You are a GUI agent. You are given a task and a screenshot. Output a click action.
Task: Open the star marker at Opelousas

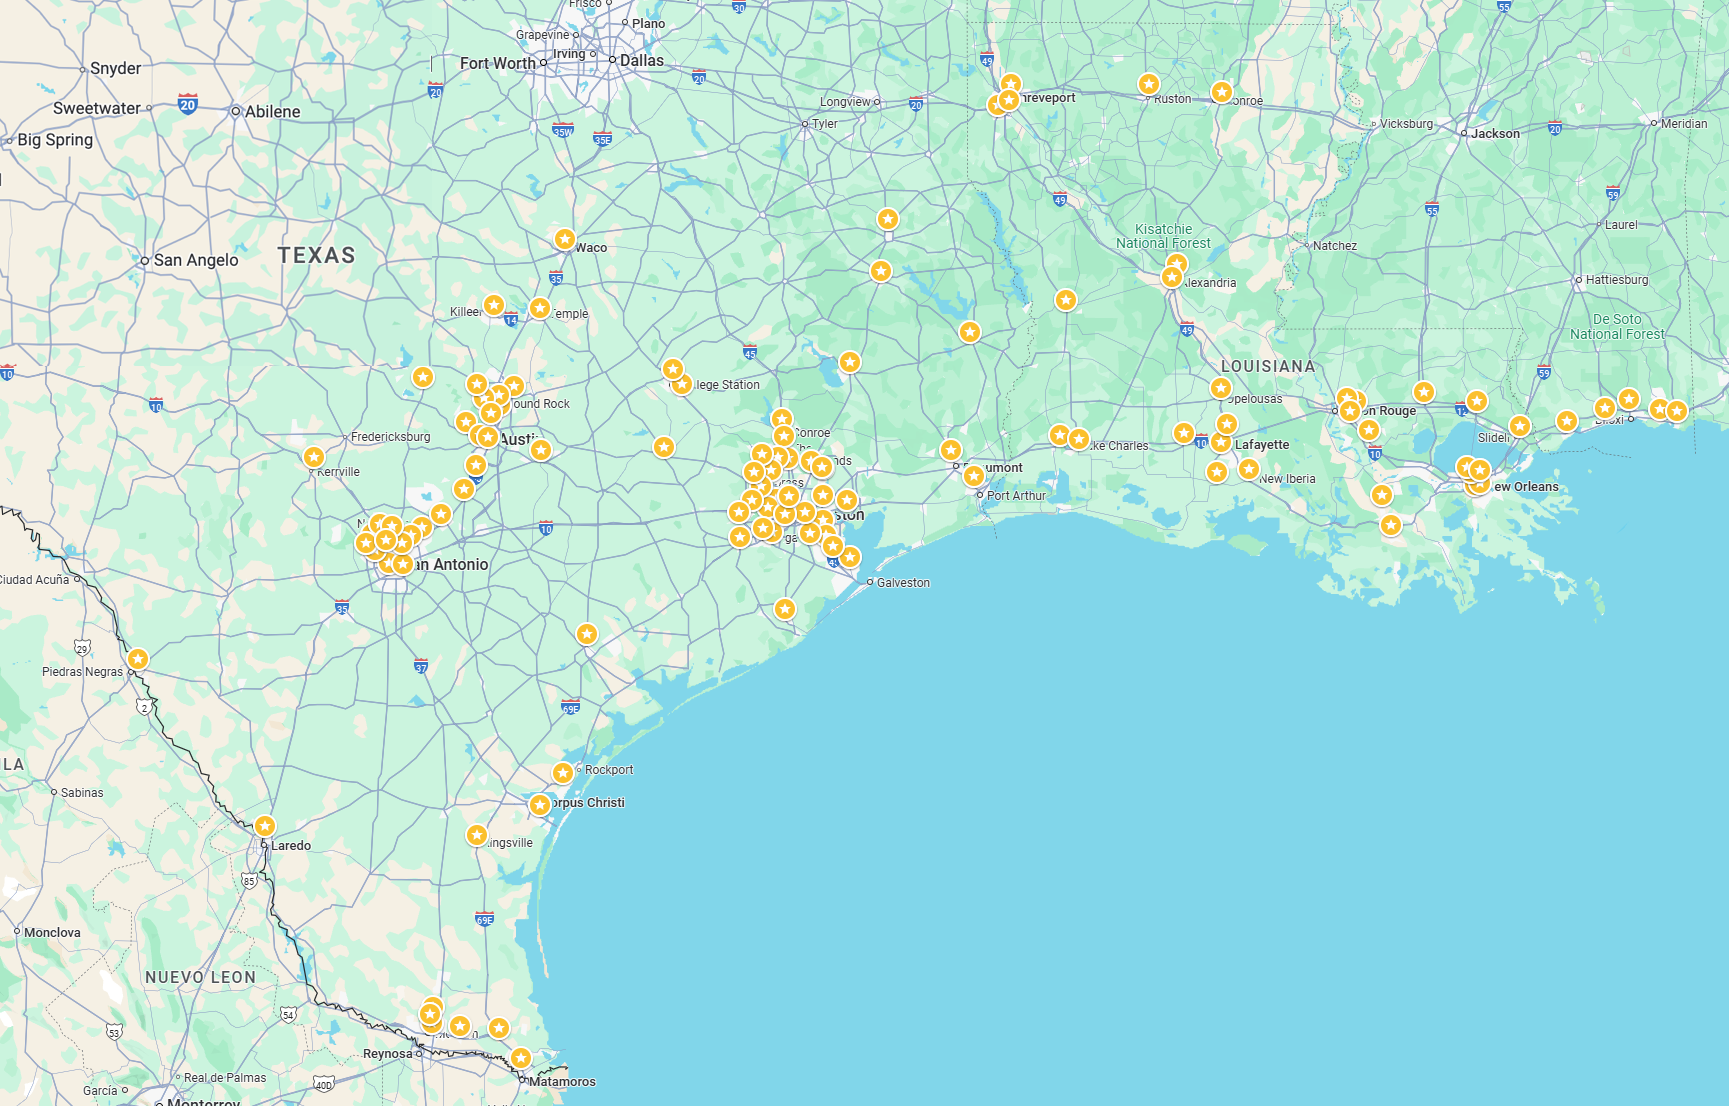point(1221,388)
